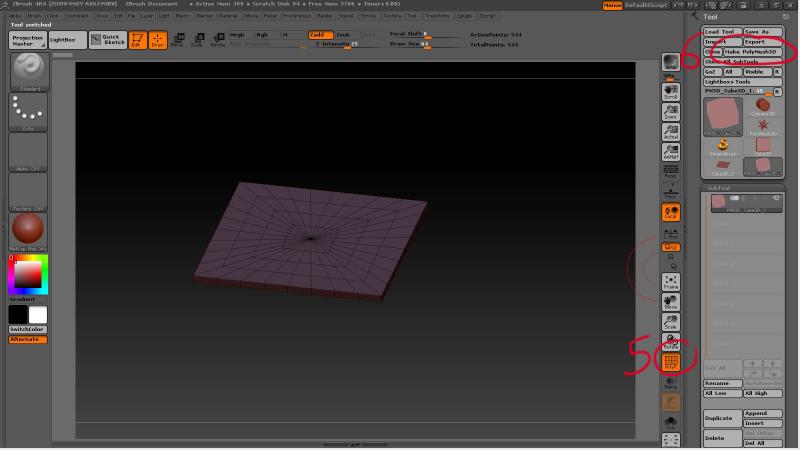Image resolution: width=800 pixels, height=450 pixels.
Task: Toggle the L.Sym icon
Action: (670, 233)
